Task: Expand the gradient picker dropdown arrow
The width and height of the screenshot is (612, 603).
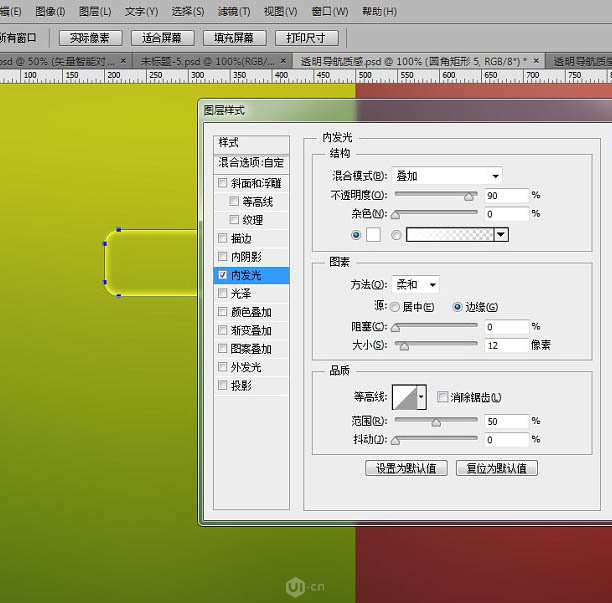Action: 501,235
